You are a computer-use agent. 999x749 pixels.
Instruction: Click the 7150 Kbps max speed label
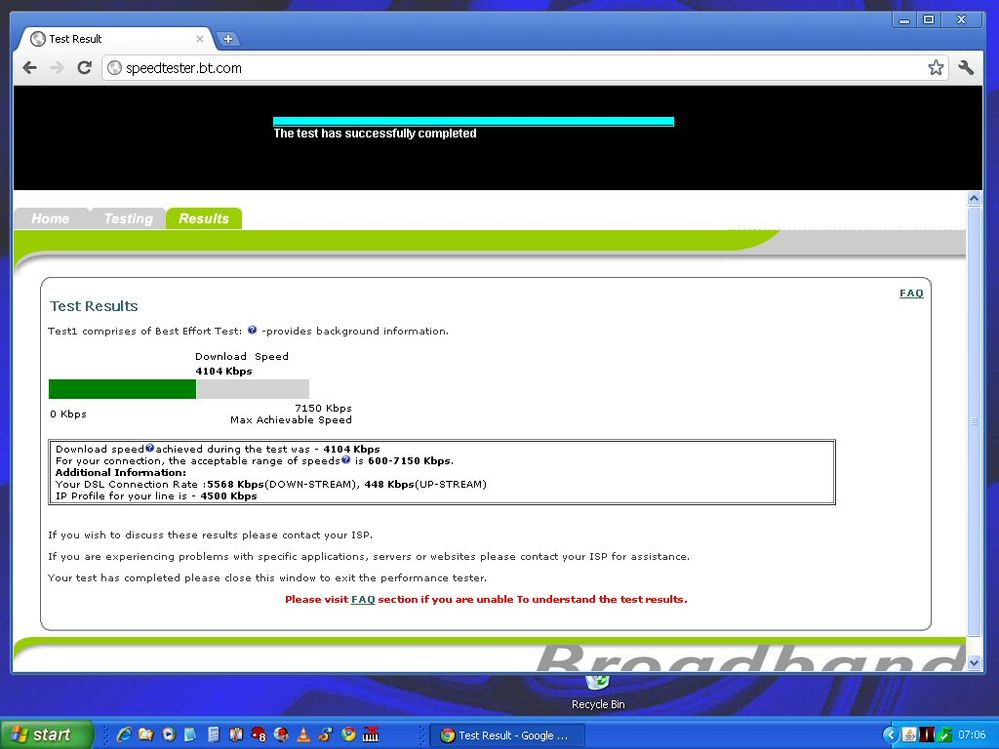(323, 408)
